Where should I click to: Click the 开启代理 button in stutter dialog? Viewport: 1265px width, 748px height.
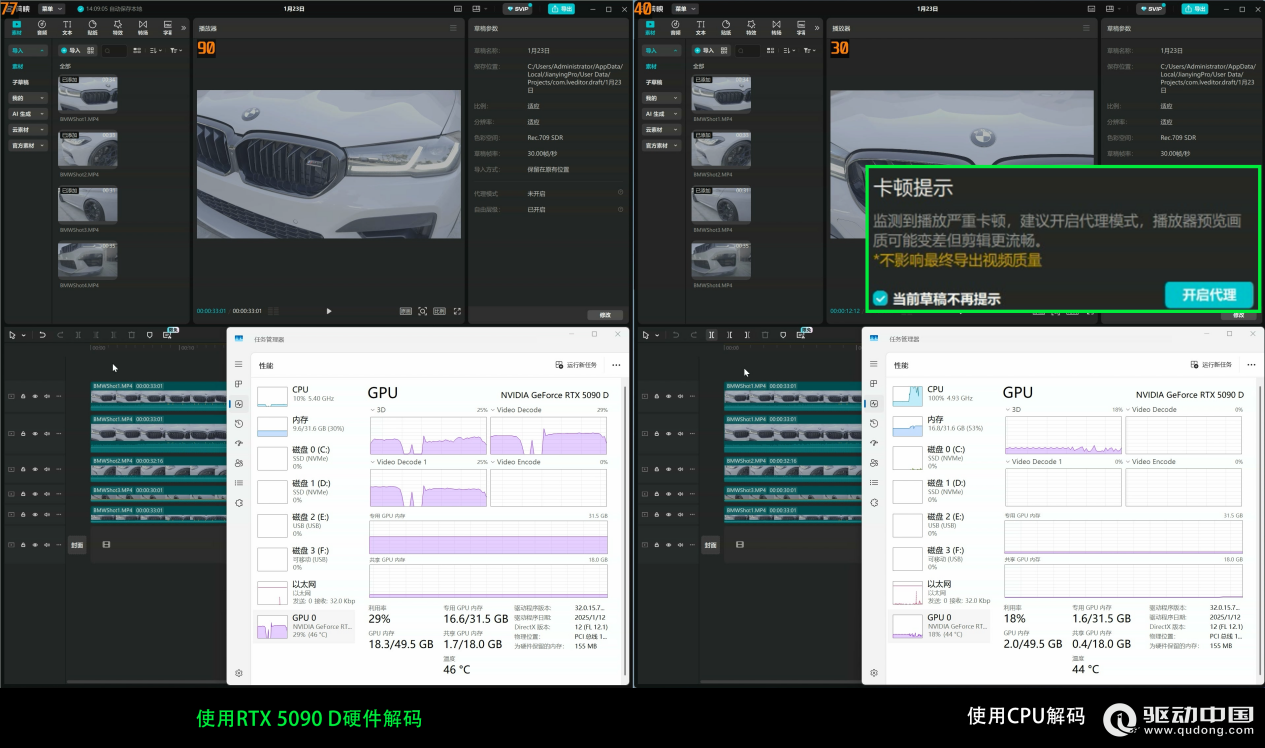pyautogui.click(x=1209, y=294)
